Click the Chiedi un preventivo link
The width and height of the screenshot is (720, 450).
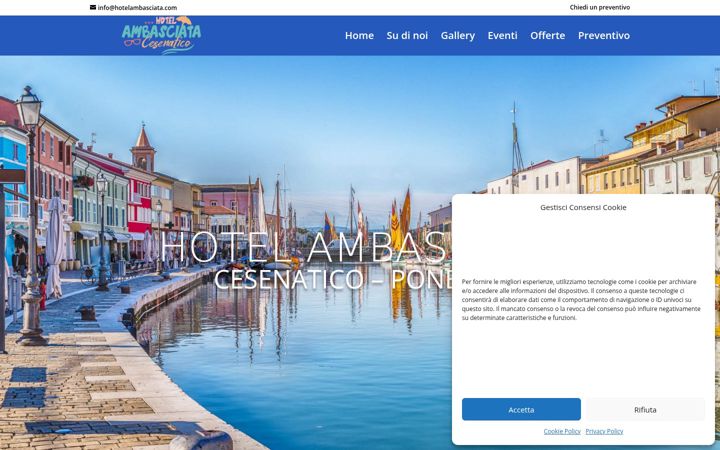coord(600,7)
